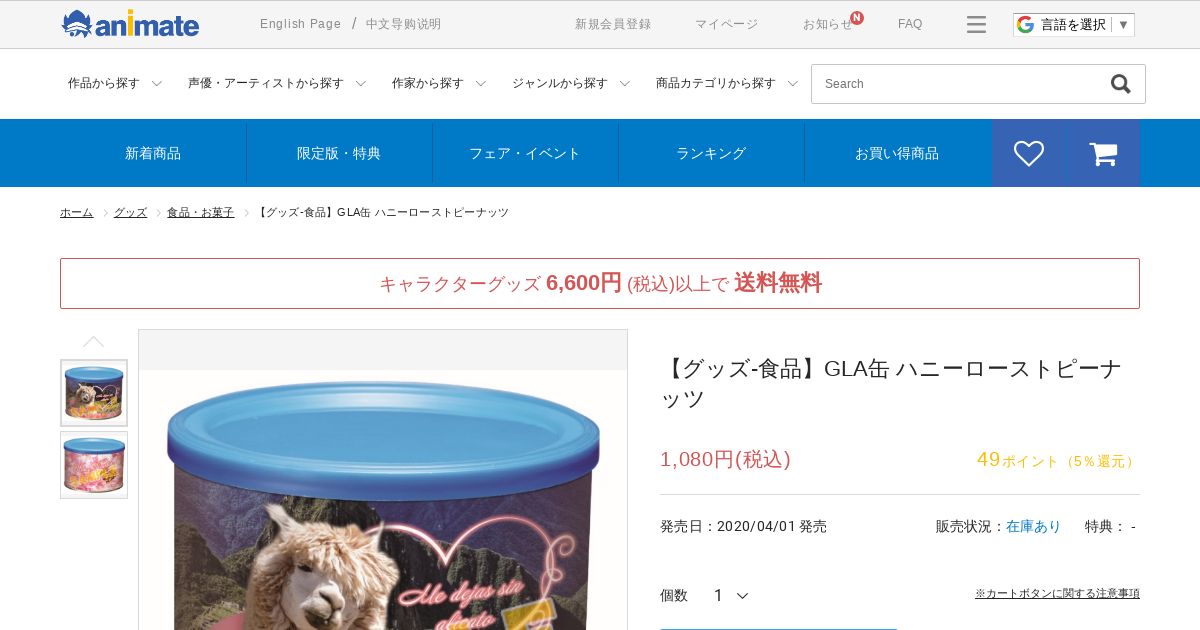Viewport: 1200px width, 630px height.
Task: Click the English Page link
Action: (x=300, y=24)
